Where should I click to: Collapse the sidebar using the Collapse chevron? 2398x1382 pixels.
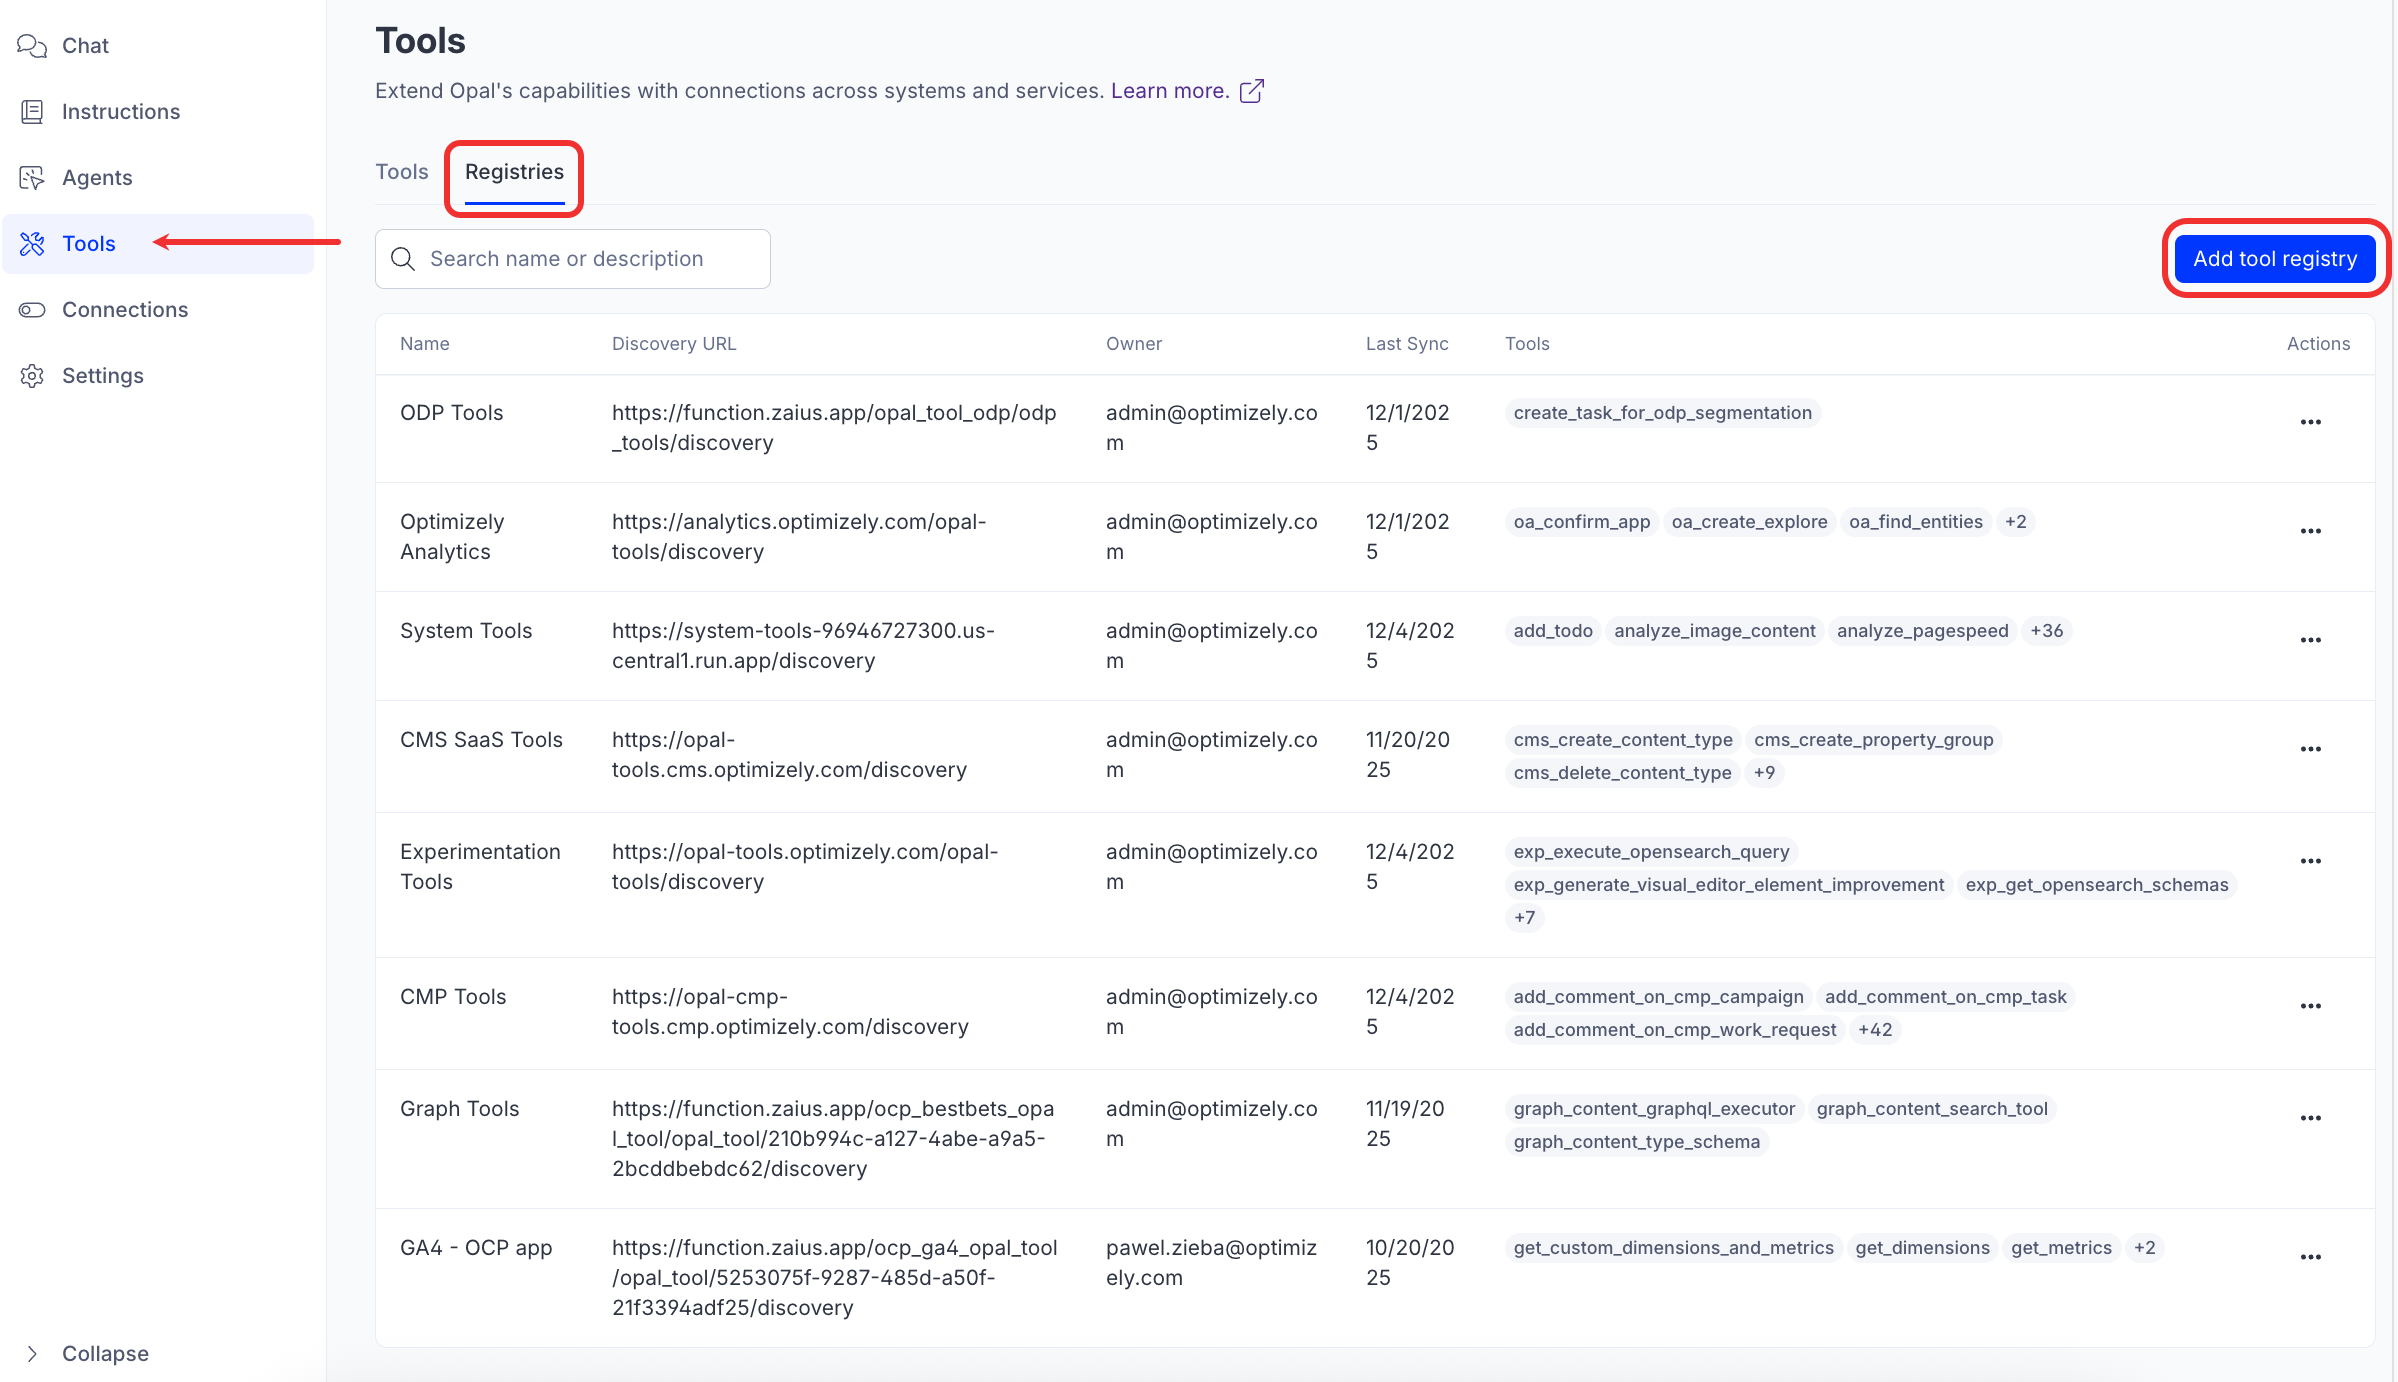pyautogui.click(x=32, y=1354)
